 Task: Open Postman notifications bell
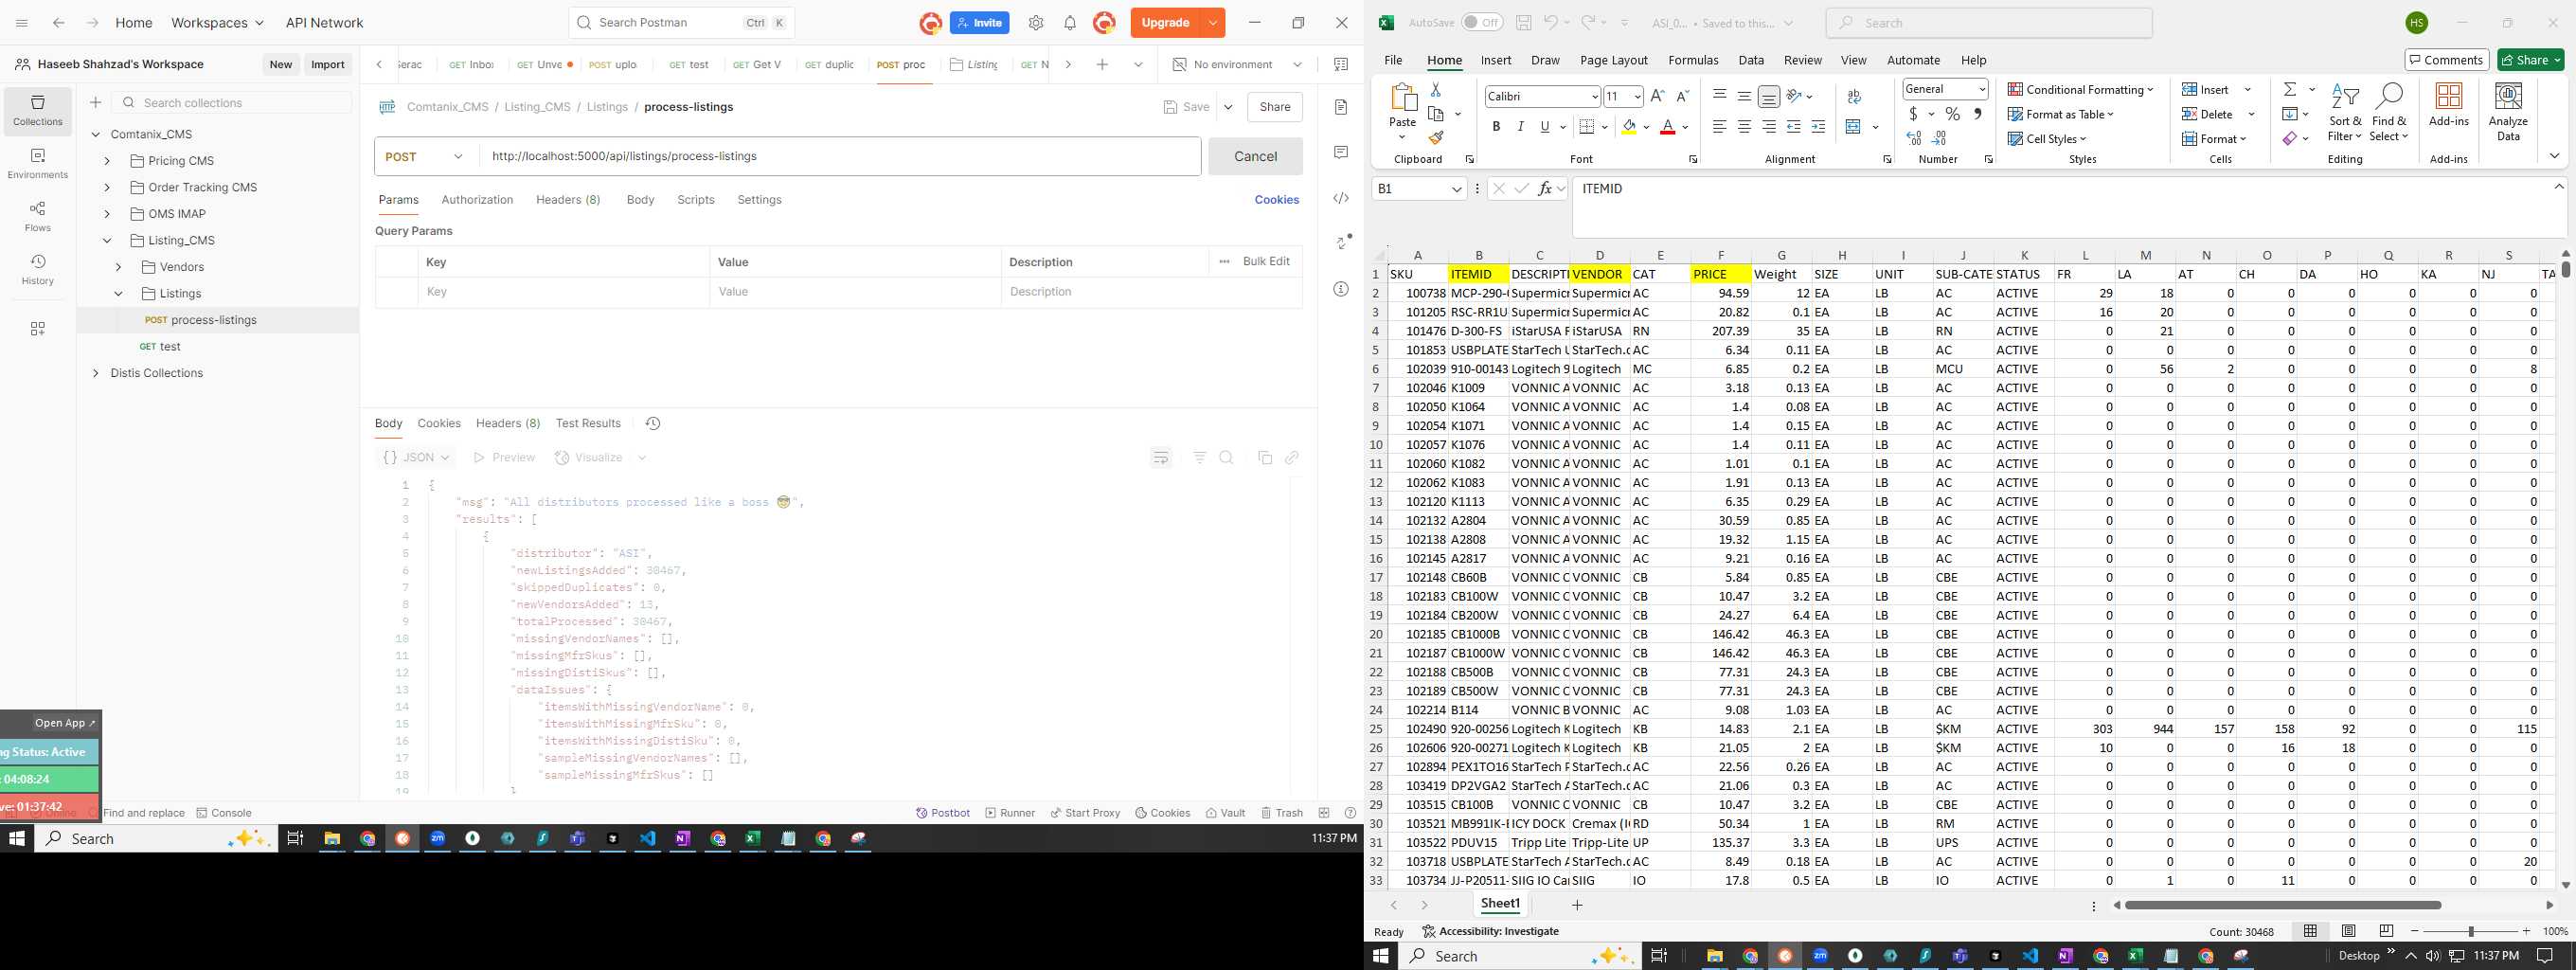point(1070,23)
